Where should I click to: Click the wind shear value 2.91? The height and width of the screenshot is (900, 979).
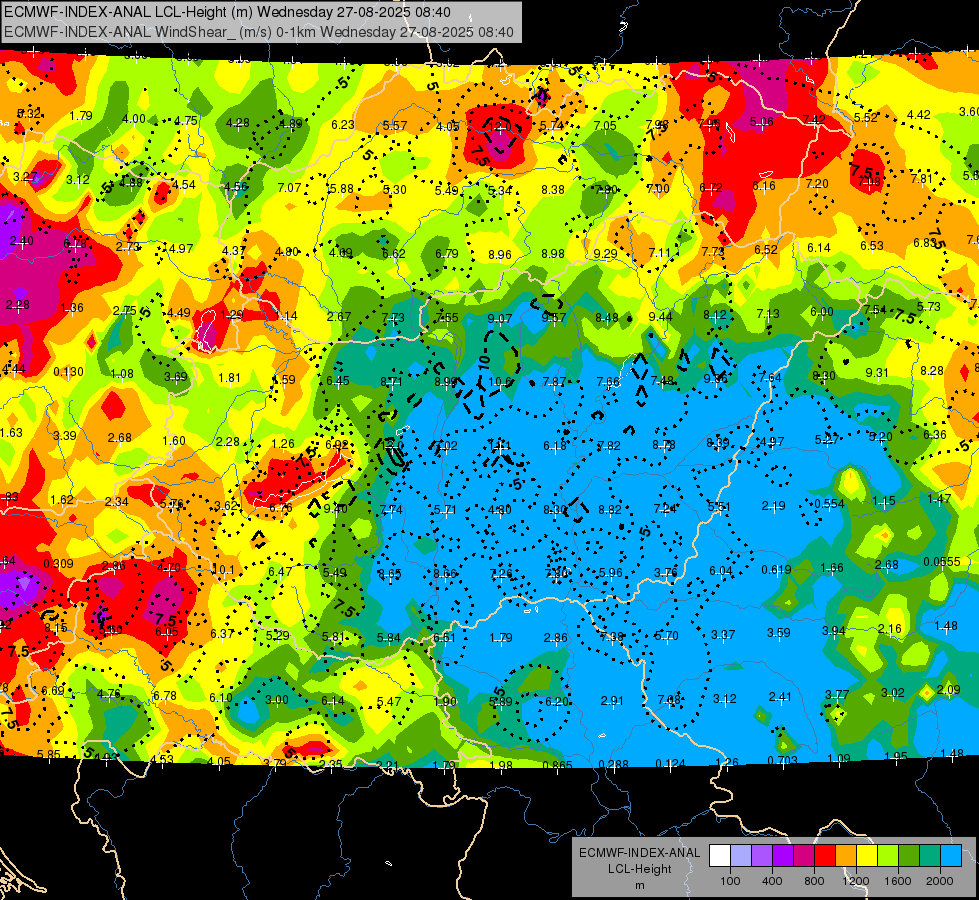coord(612,701)
